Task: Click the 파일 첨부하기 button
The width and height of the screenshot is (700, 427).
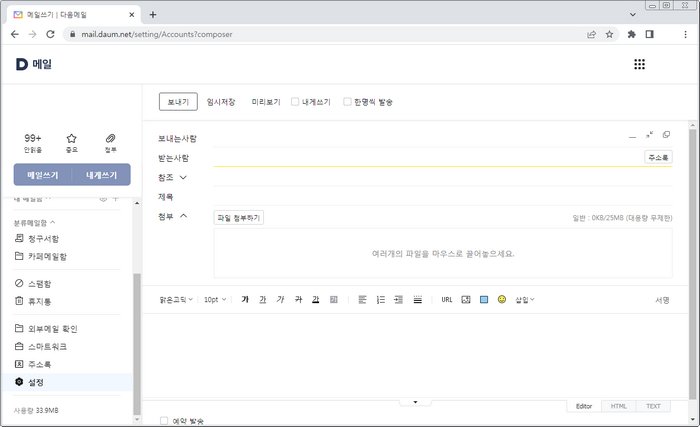Action: click(238, 218)
